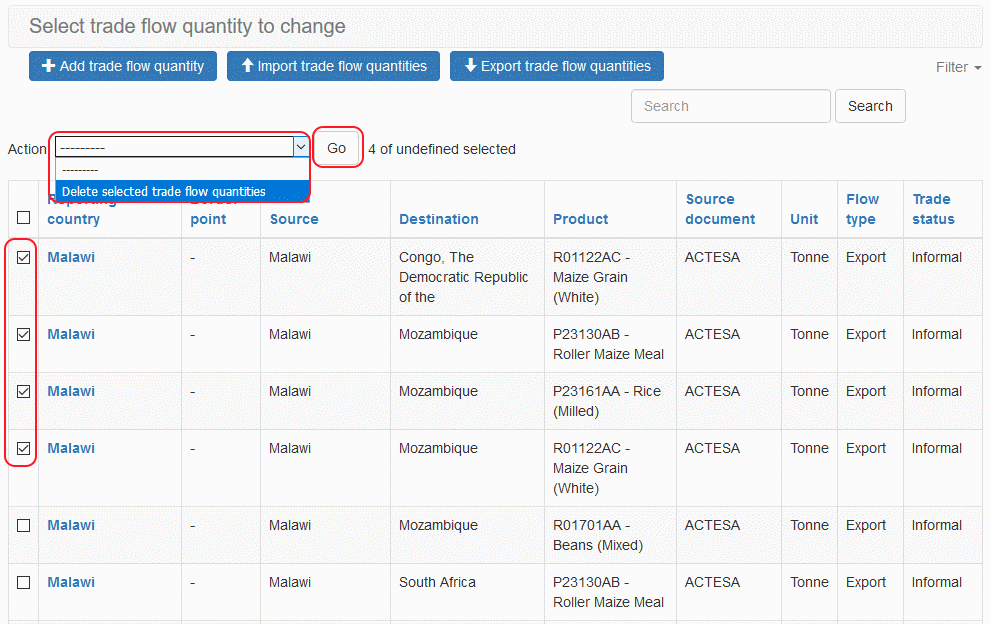Click the Search button

click(870, 106)
